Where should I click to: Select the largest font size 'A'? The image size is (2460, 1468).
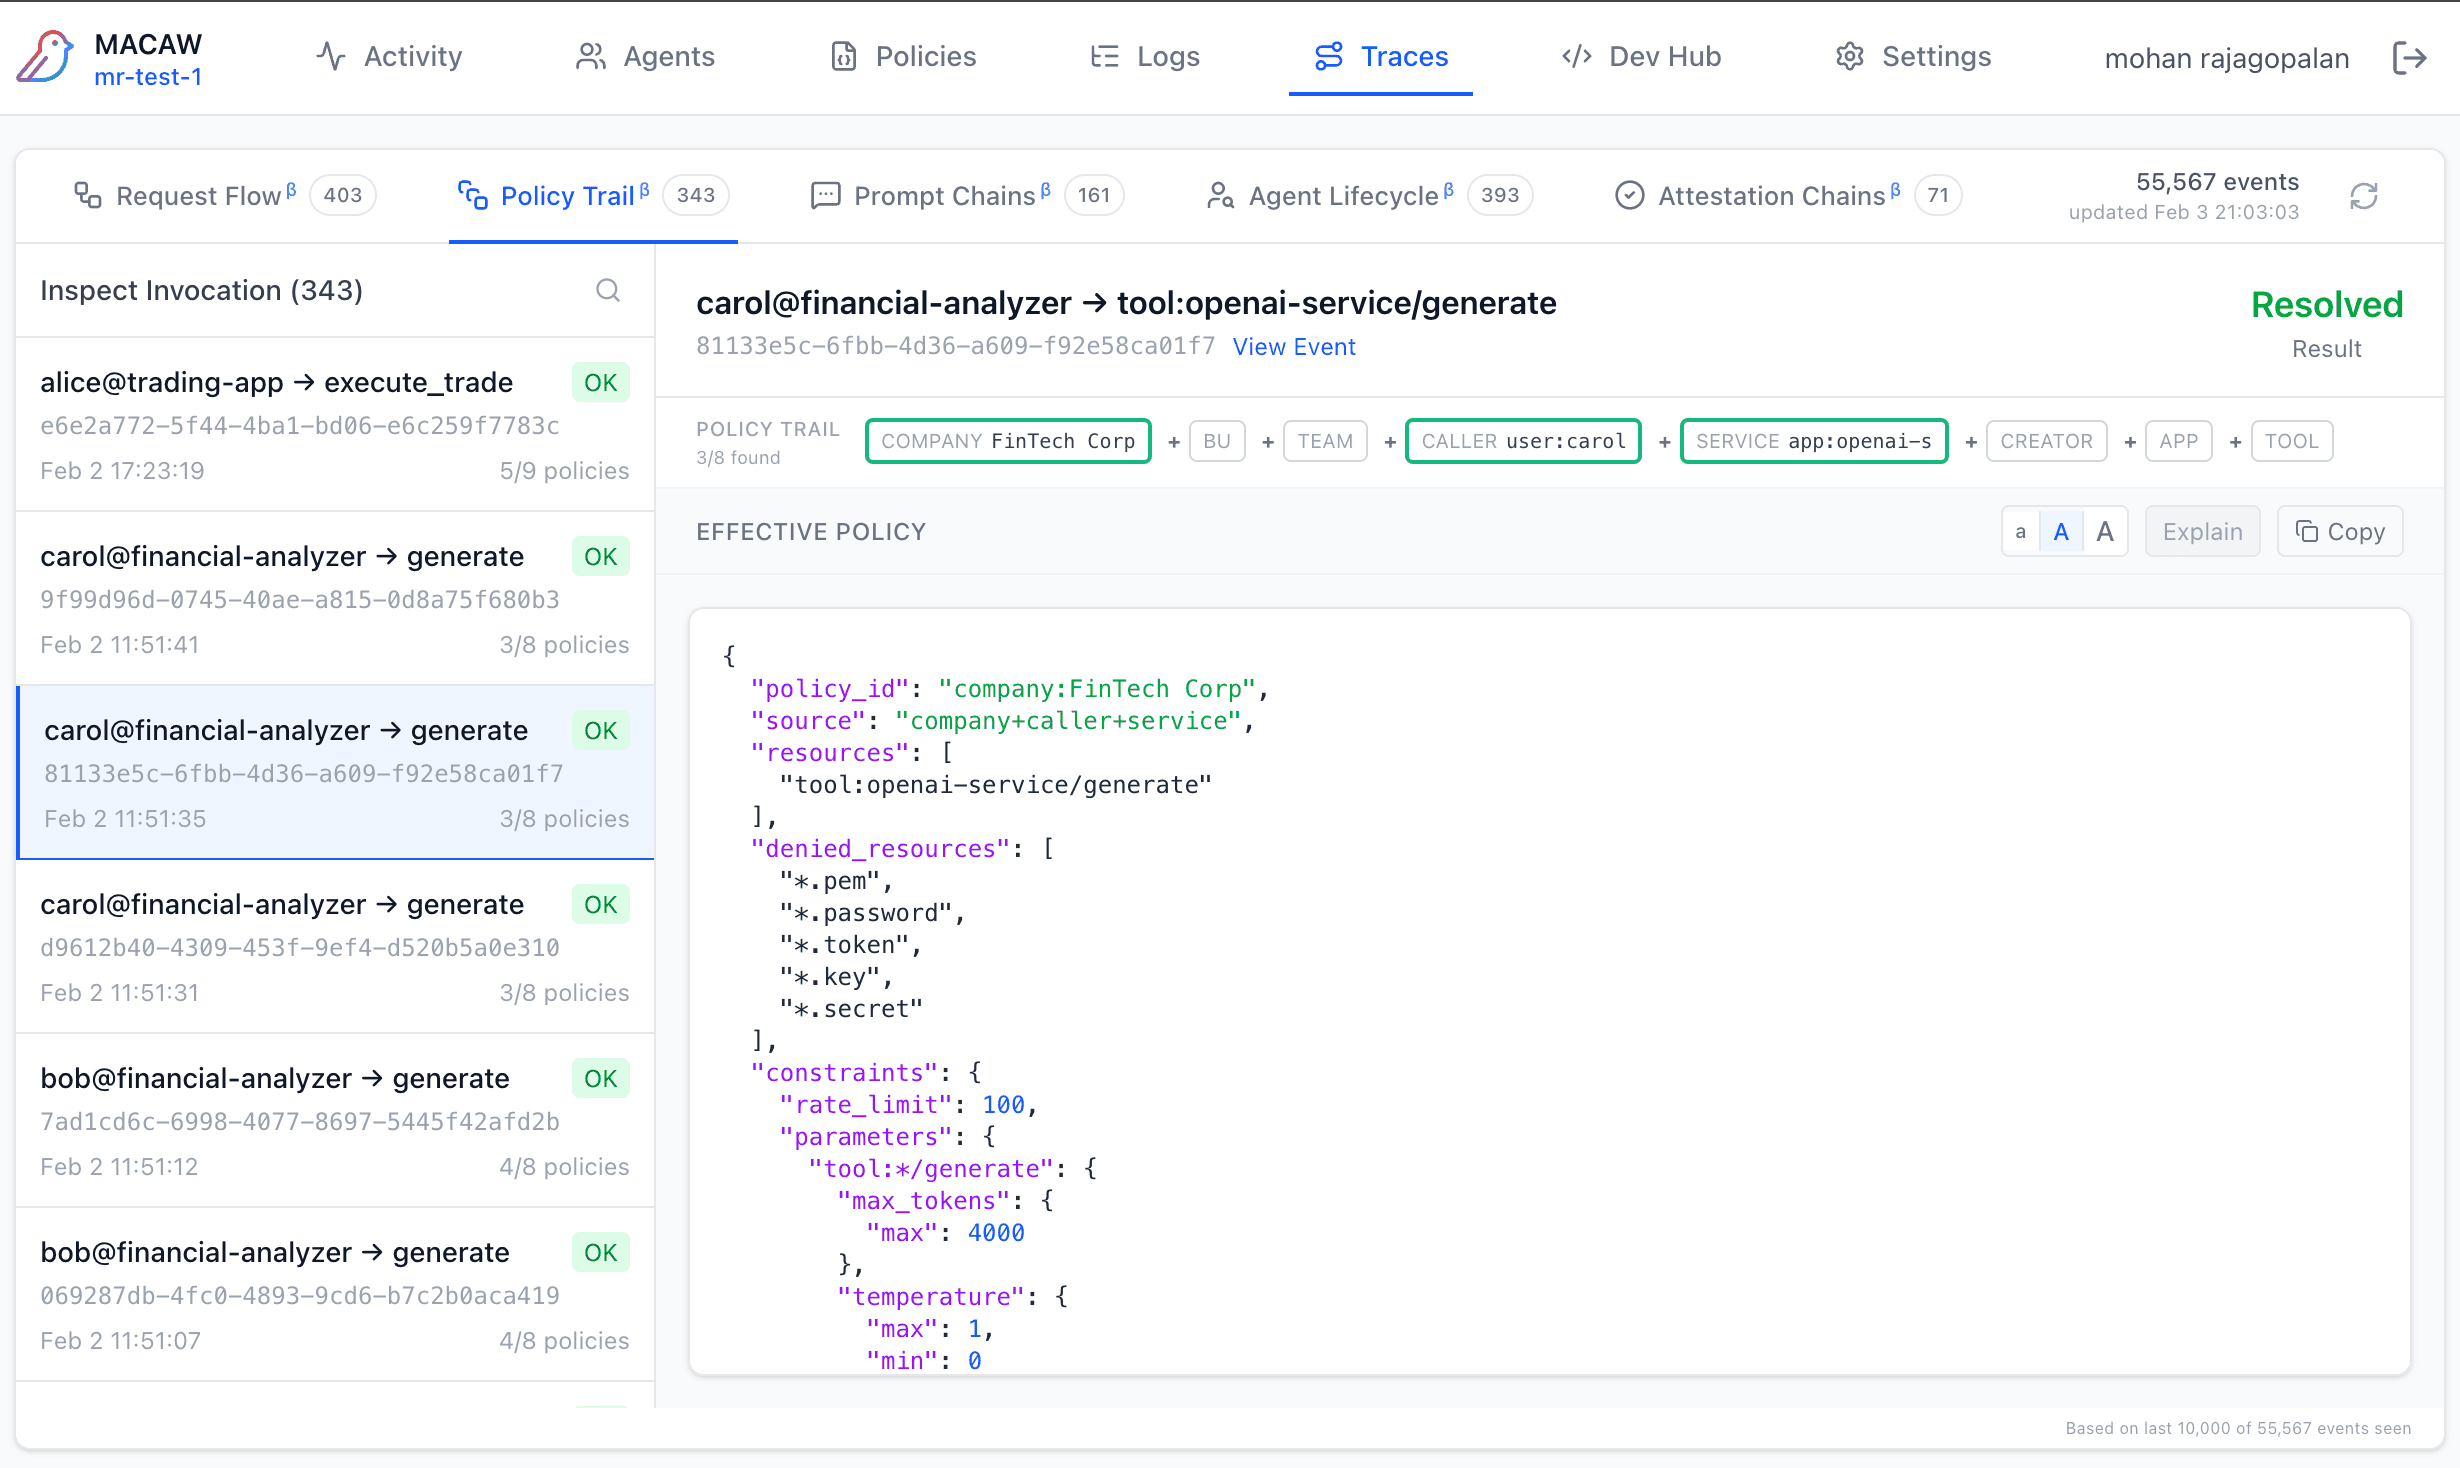tap(2105, 532)
